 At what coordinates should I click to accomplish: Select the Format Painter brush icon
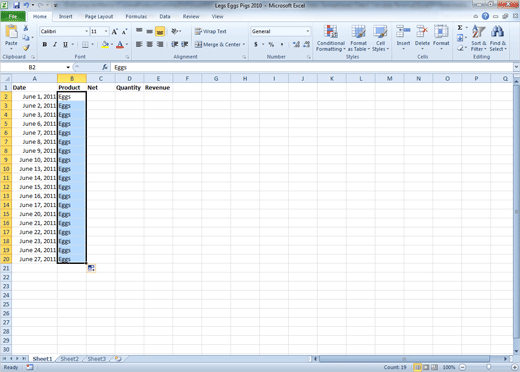pos(26,47)
